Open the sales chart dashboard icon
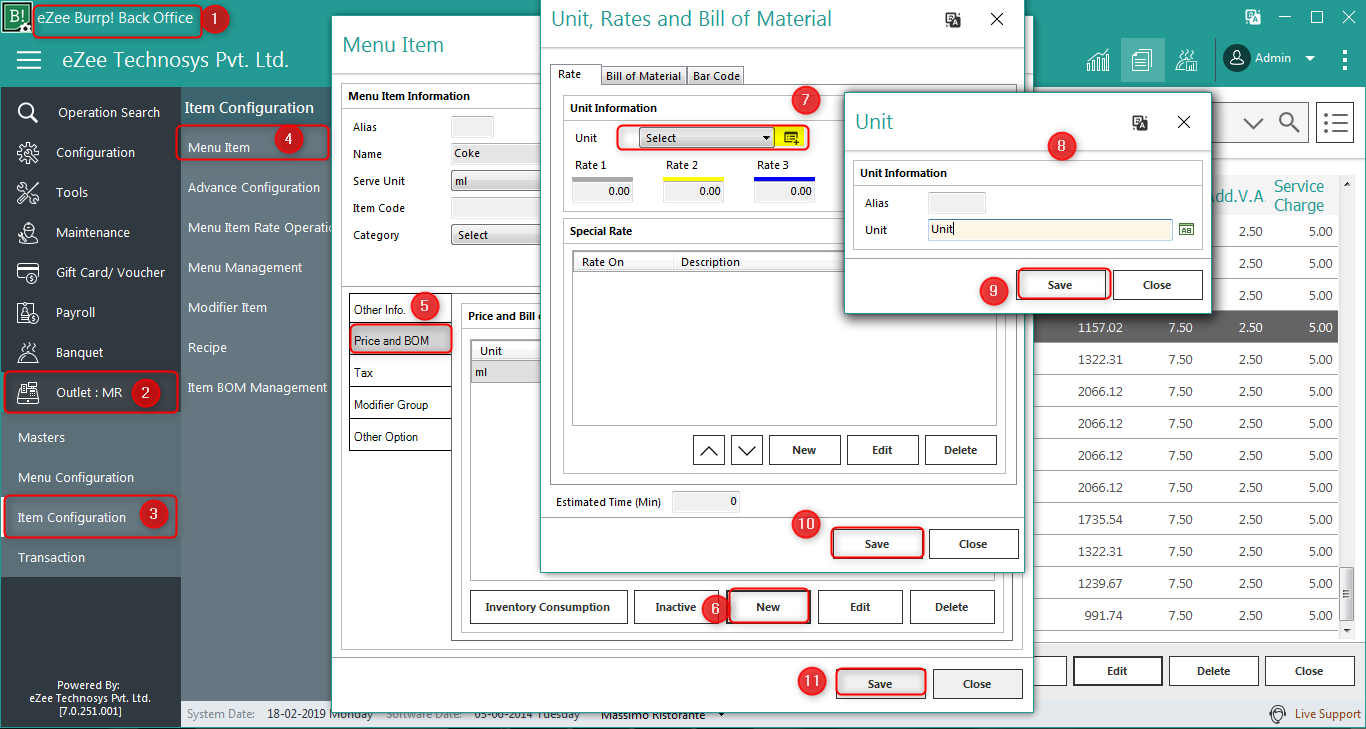 (x=1098, y=60)
